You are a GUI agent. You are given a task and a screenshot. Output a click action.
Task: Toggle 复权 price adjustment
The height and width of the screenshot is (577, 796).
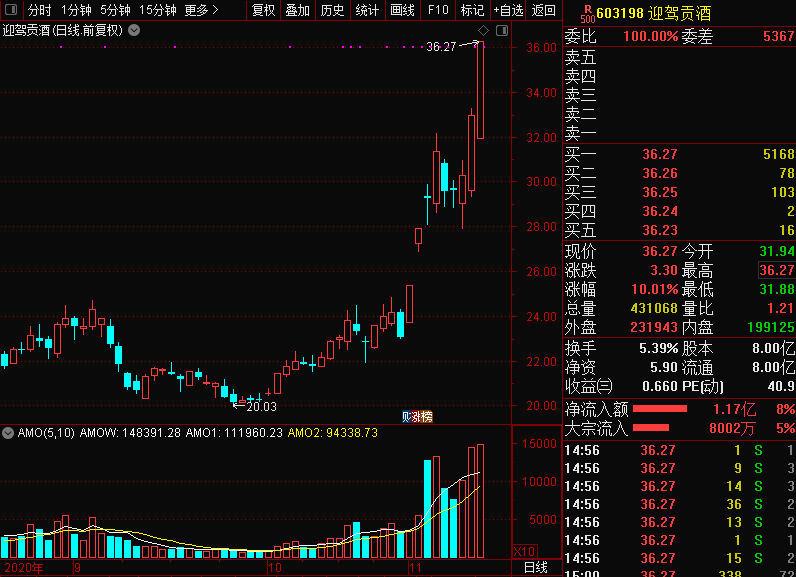click(x=263, y=10)
